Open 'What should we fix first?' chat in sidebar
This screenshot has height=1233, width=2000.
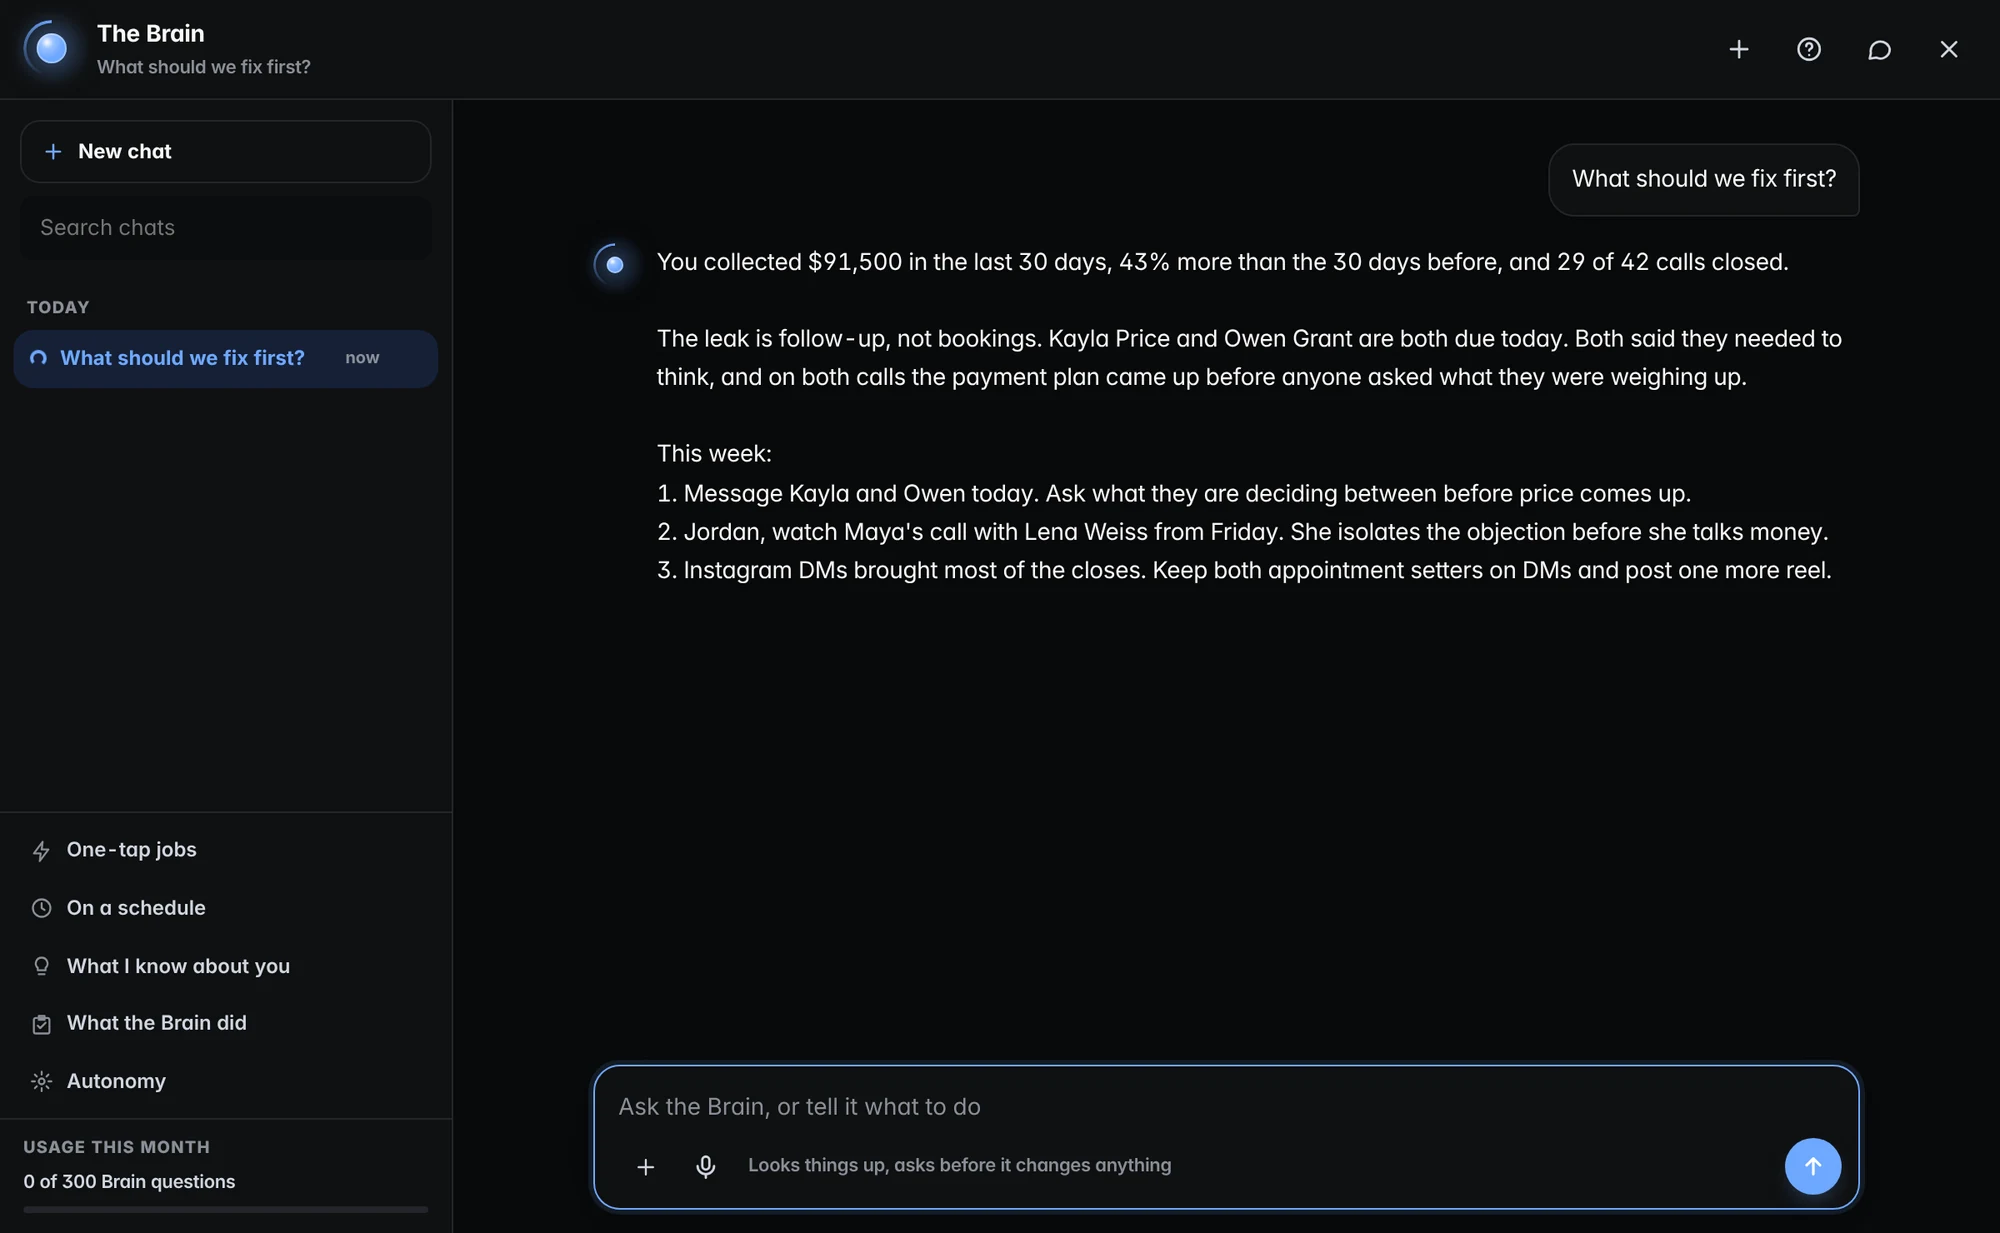(x=226, y=358)
